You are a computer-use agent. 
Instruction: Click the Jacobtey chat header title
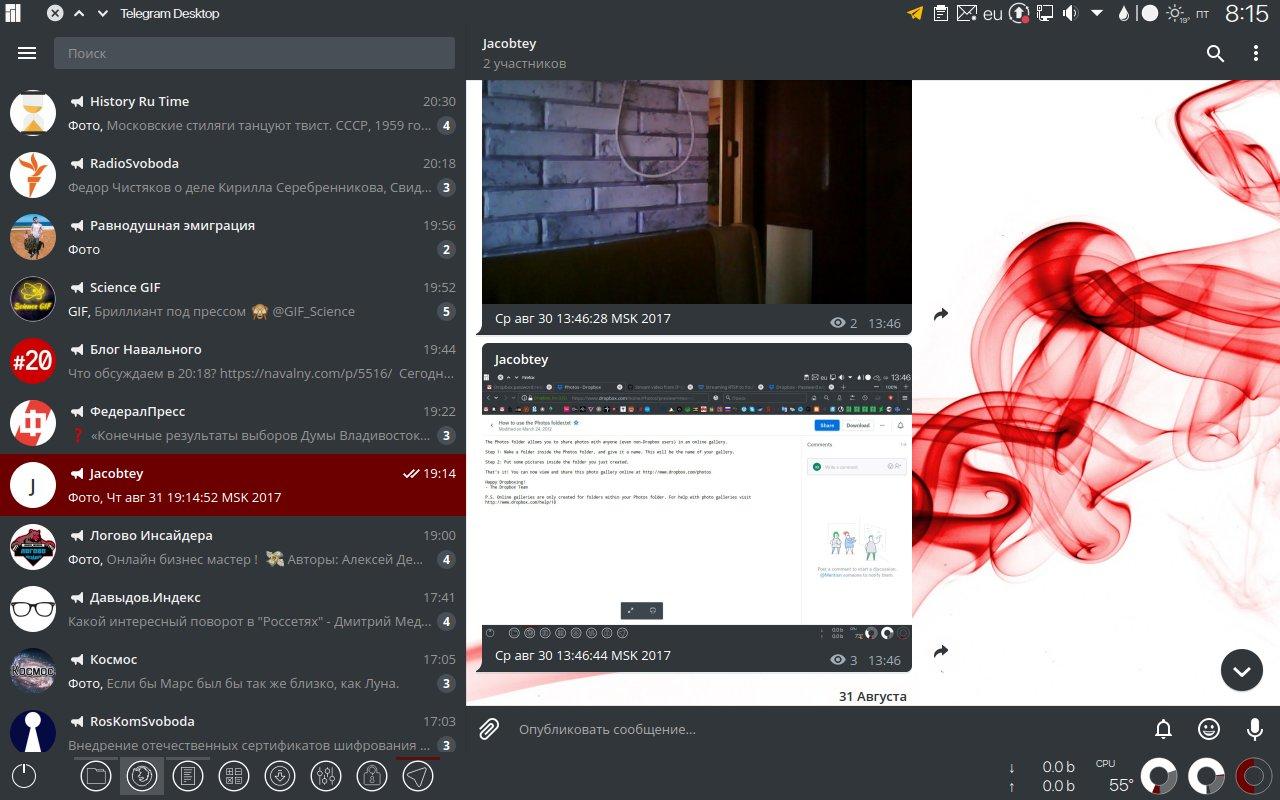click(509, 44)
